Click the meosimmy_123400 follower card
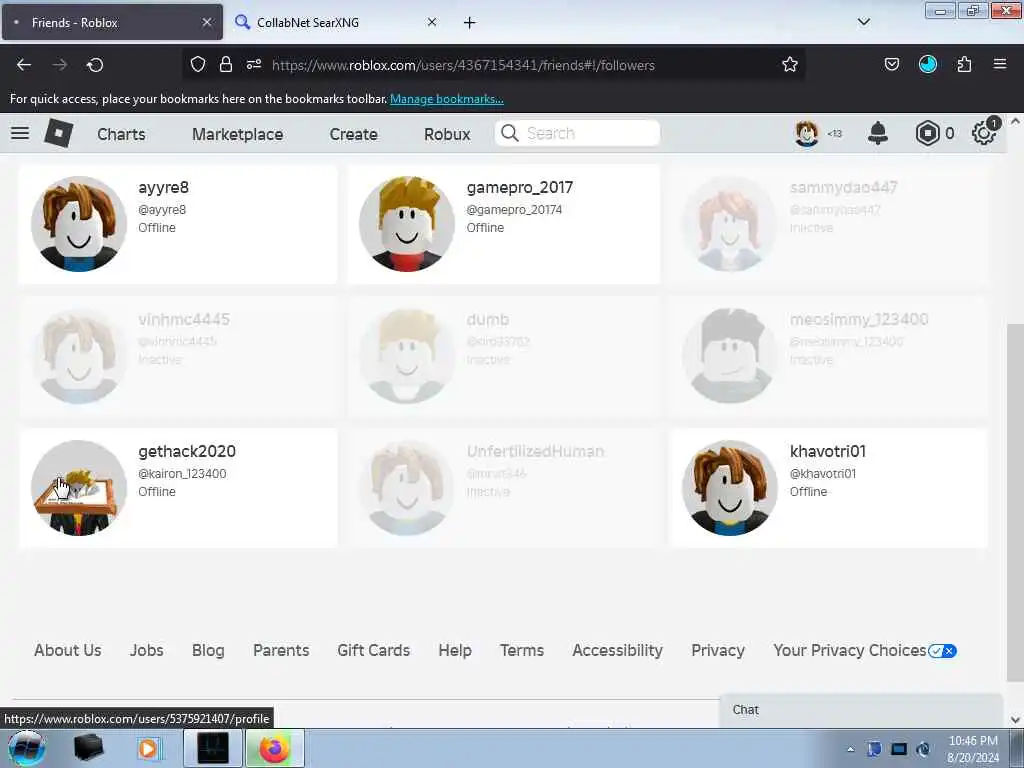1024x768 pixels. [x=828, y=356]
